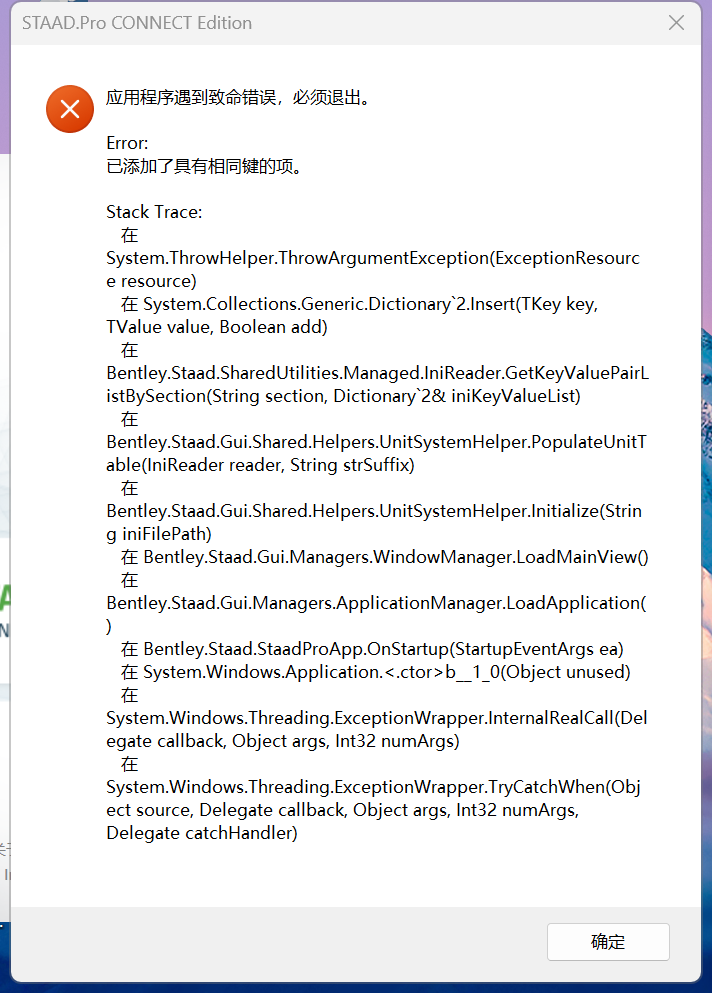Click the StaadProApp.OnStartup line
712x993 pixels.
coord(372,649)
